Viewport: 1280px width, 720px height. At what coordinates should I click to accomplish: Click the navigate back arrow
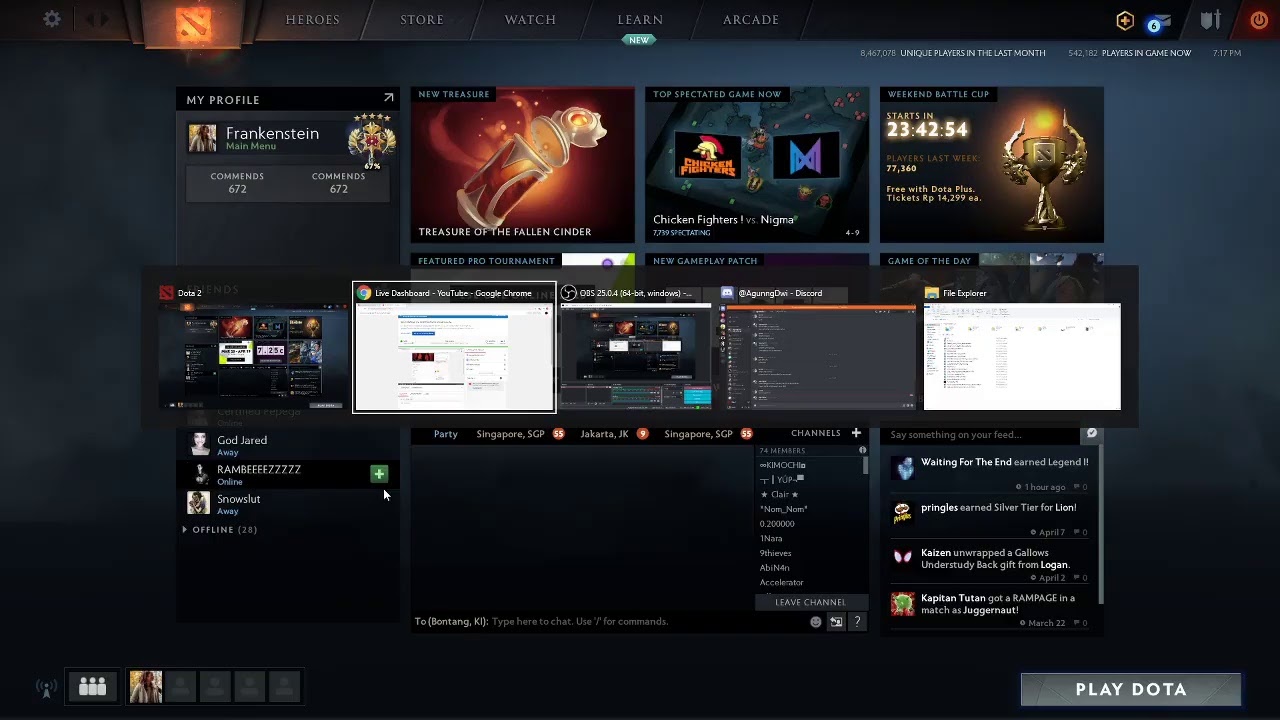(92, 20)
